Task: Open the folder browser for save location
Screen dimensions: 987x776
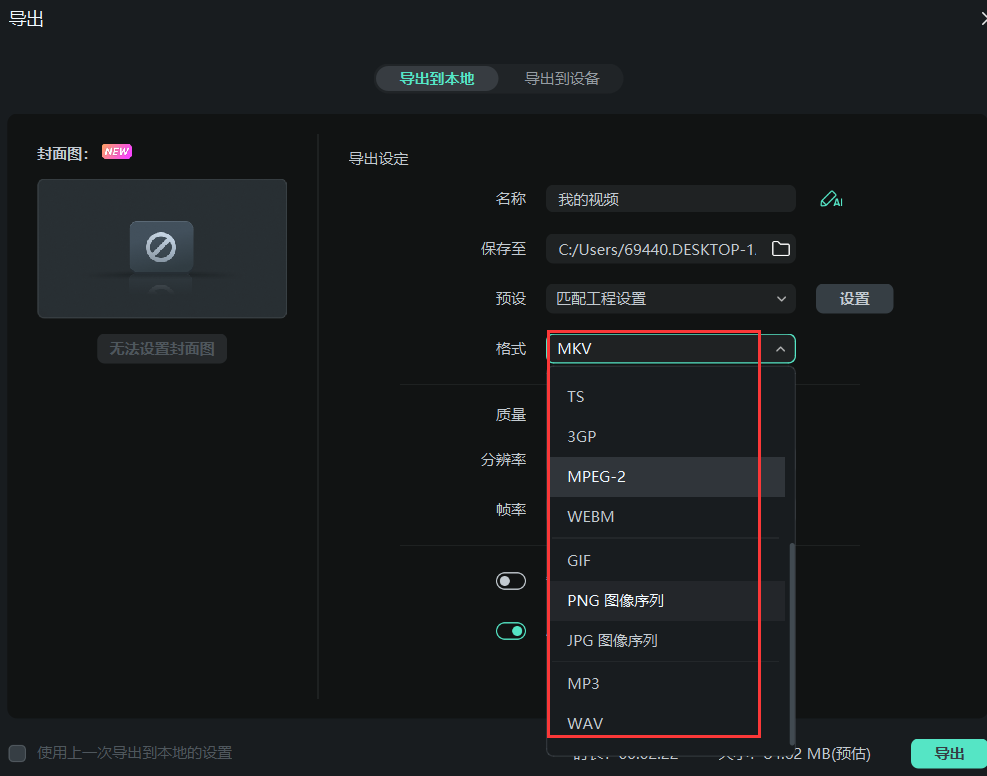Action: [781, 249]
